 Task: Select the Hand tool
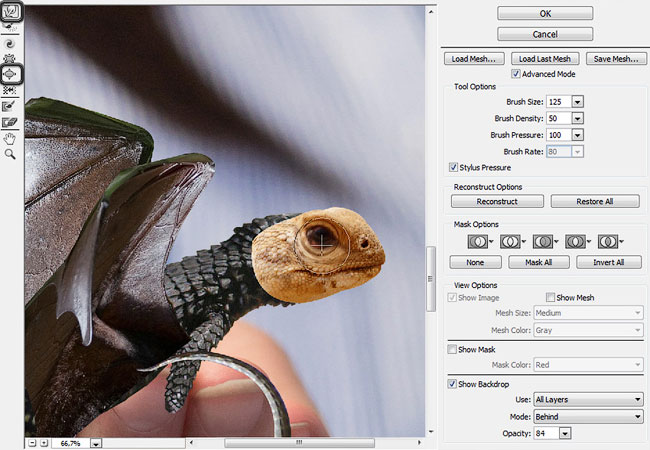(10, 139)
